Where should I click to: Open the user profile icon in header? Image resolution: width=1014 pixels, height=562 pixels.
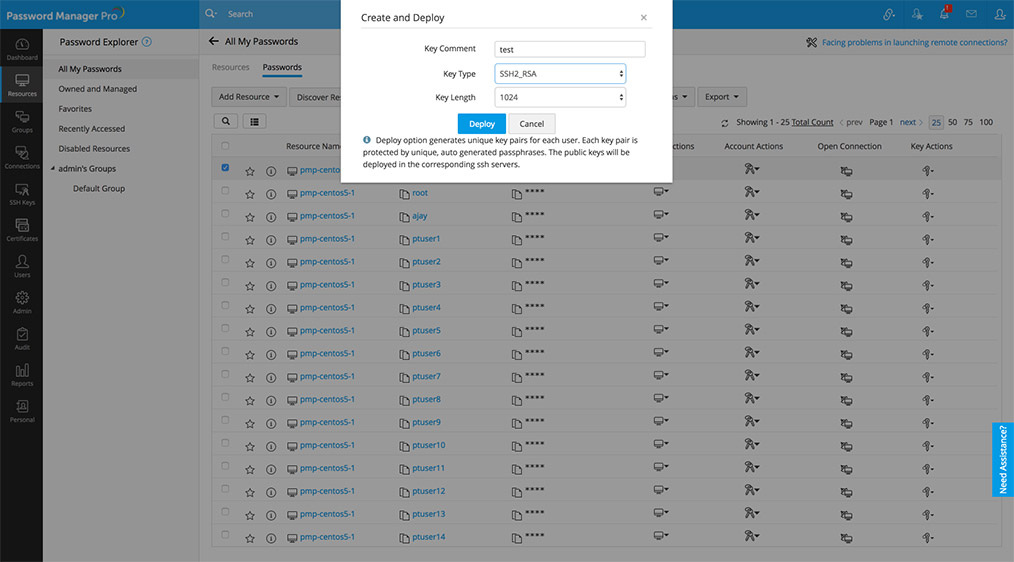tap(1000, 14)
